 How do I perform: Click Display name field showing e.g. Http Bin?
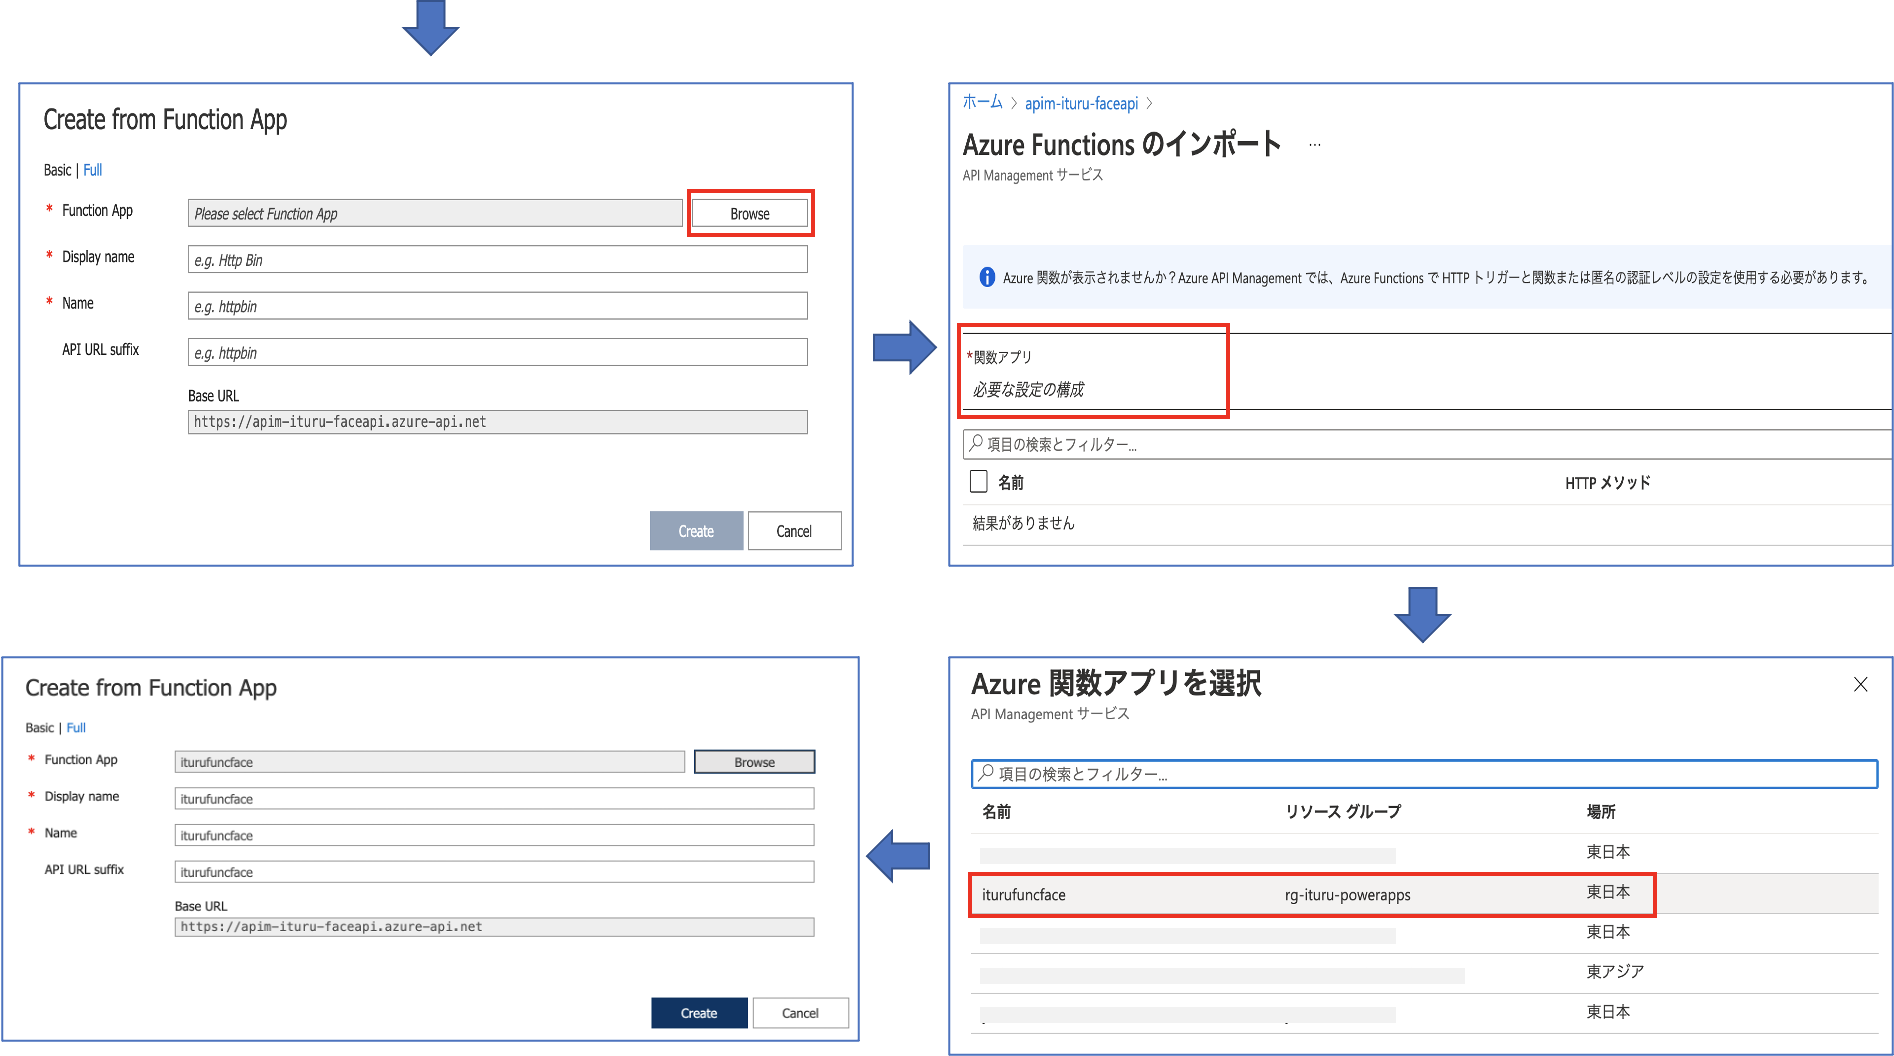[497, 259]
